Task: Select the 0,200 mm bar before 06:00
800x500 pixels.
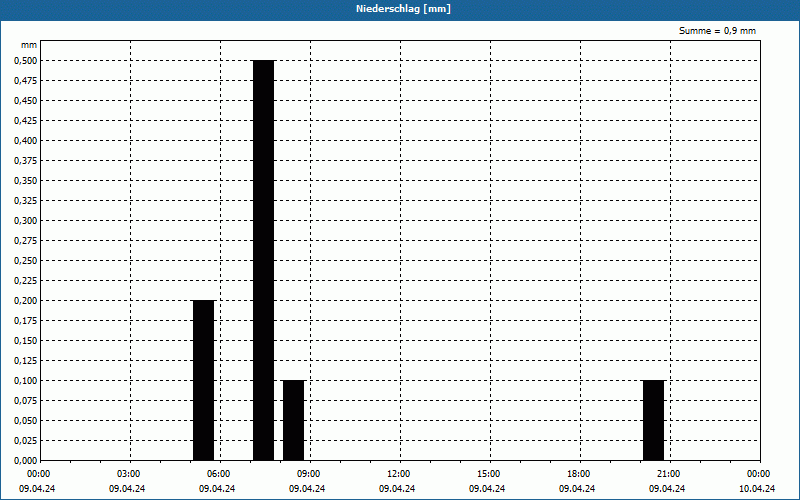Action: coord(204,380)
